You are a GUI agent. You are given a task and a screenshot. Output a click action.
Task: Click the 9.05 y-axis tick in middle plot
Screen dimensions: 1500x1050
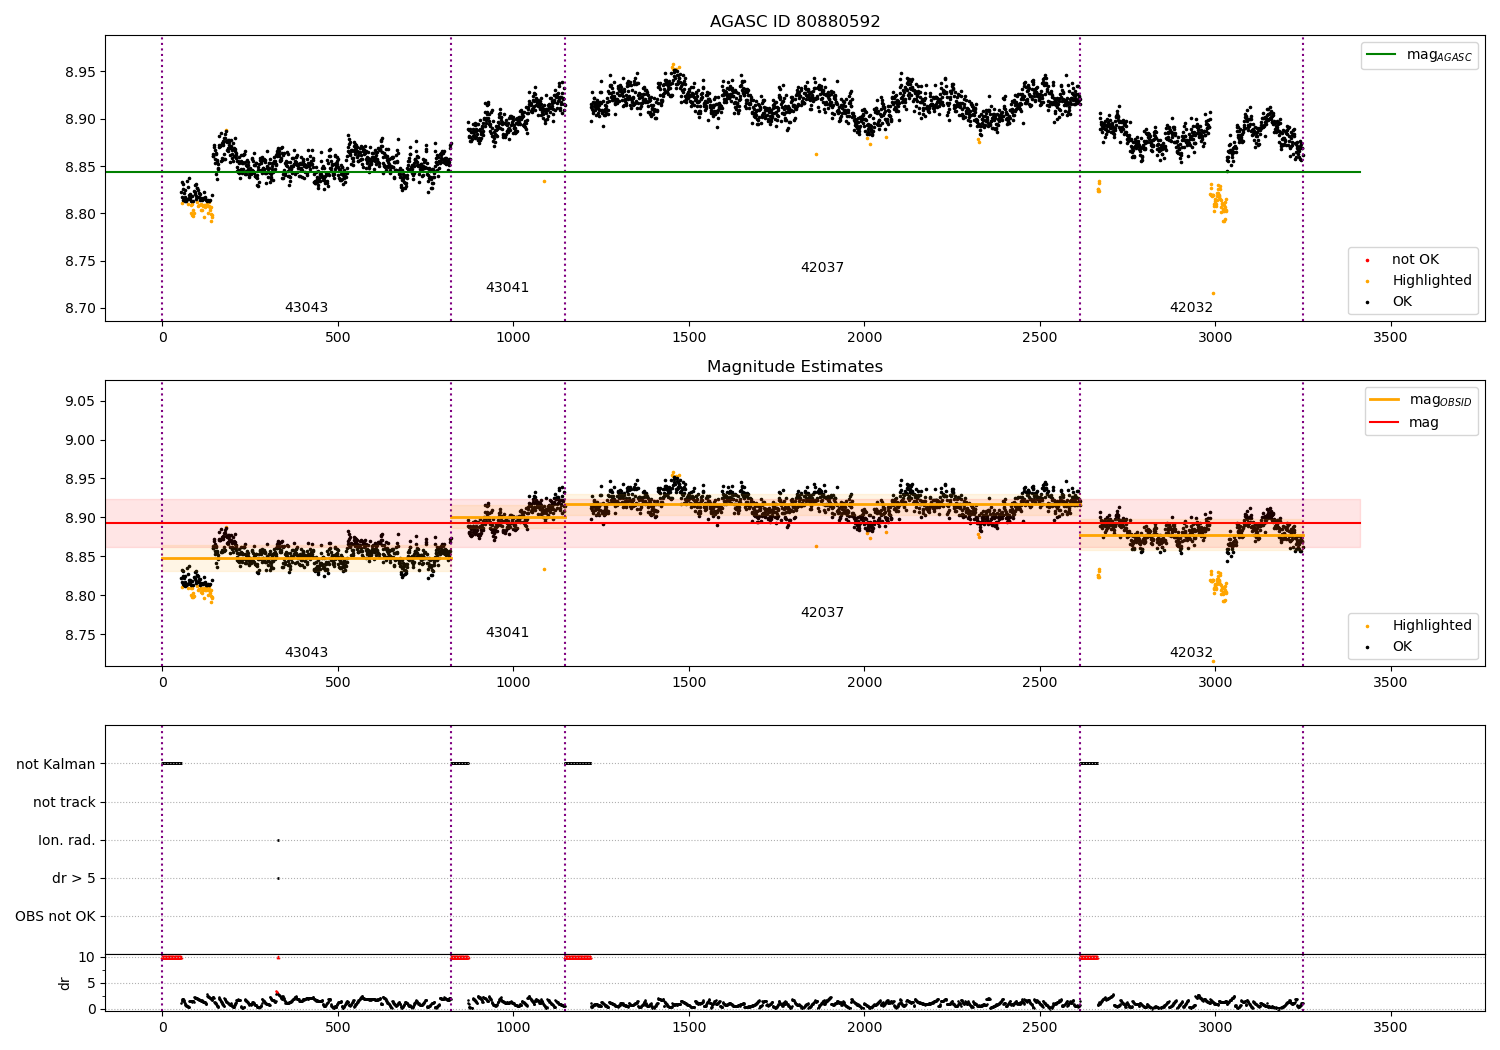[x=80, y=401]
